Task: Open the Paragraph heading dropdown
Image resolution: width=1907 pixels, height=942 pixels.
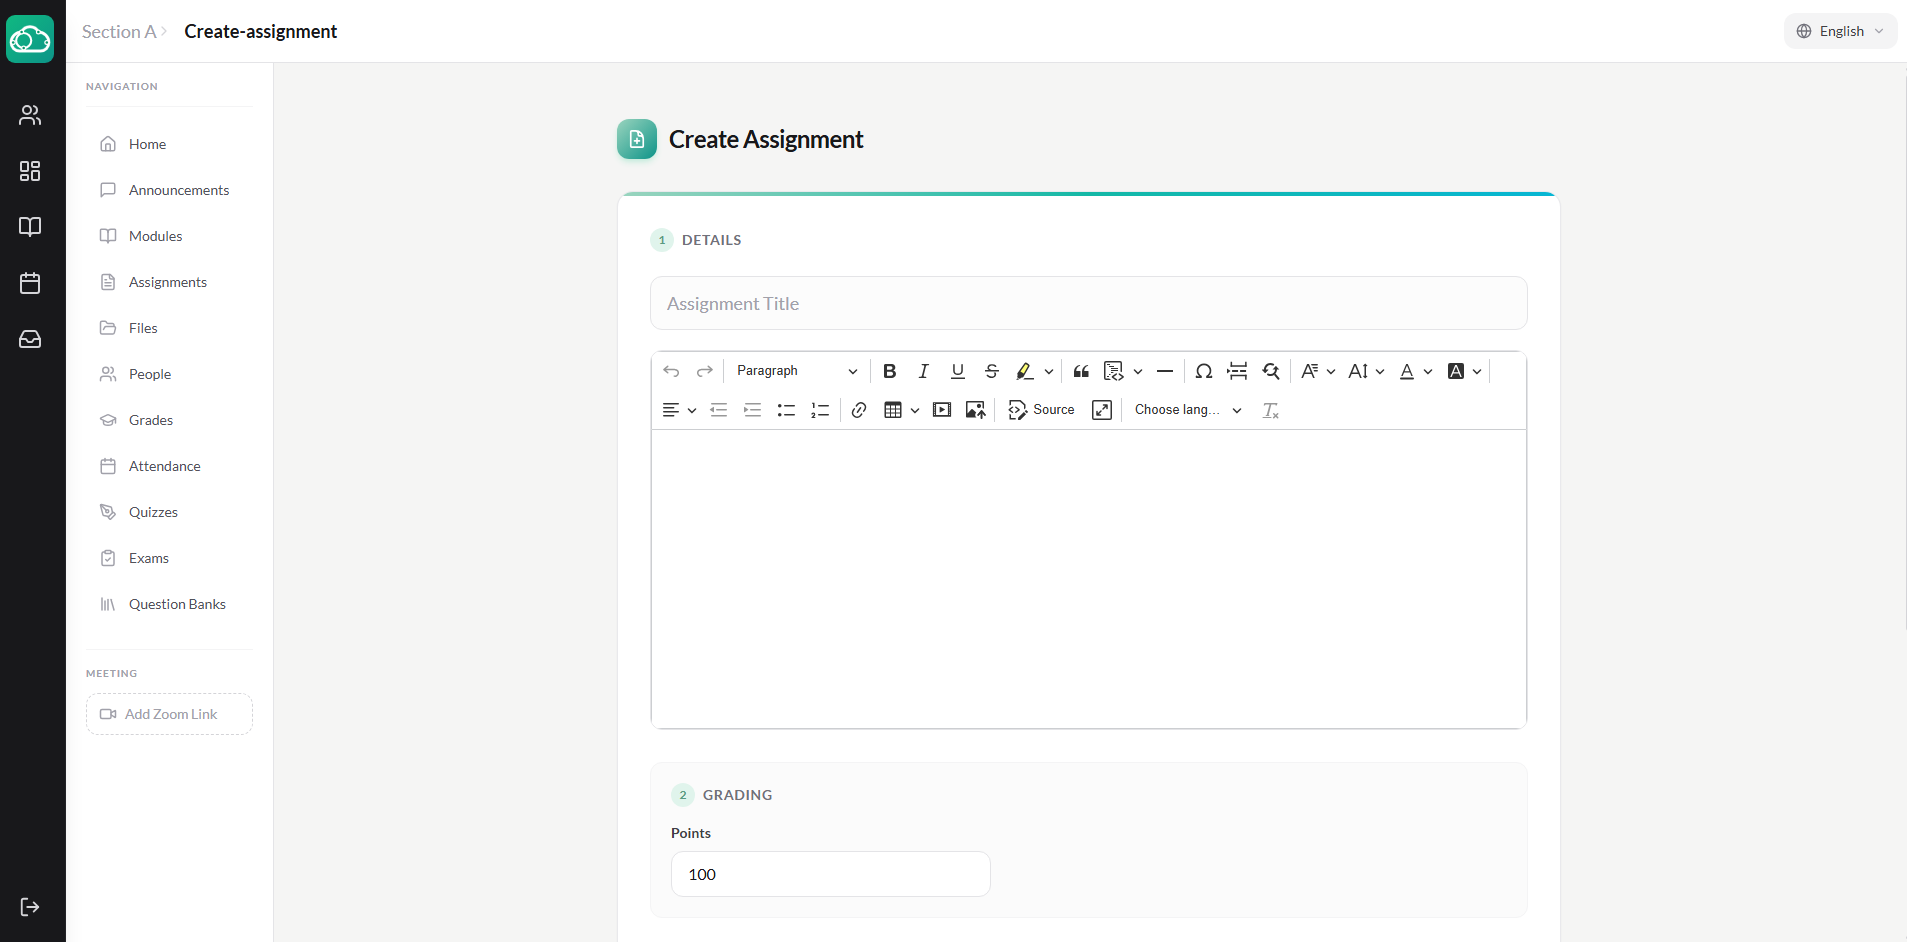Action: 797,371
